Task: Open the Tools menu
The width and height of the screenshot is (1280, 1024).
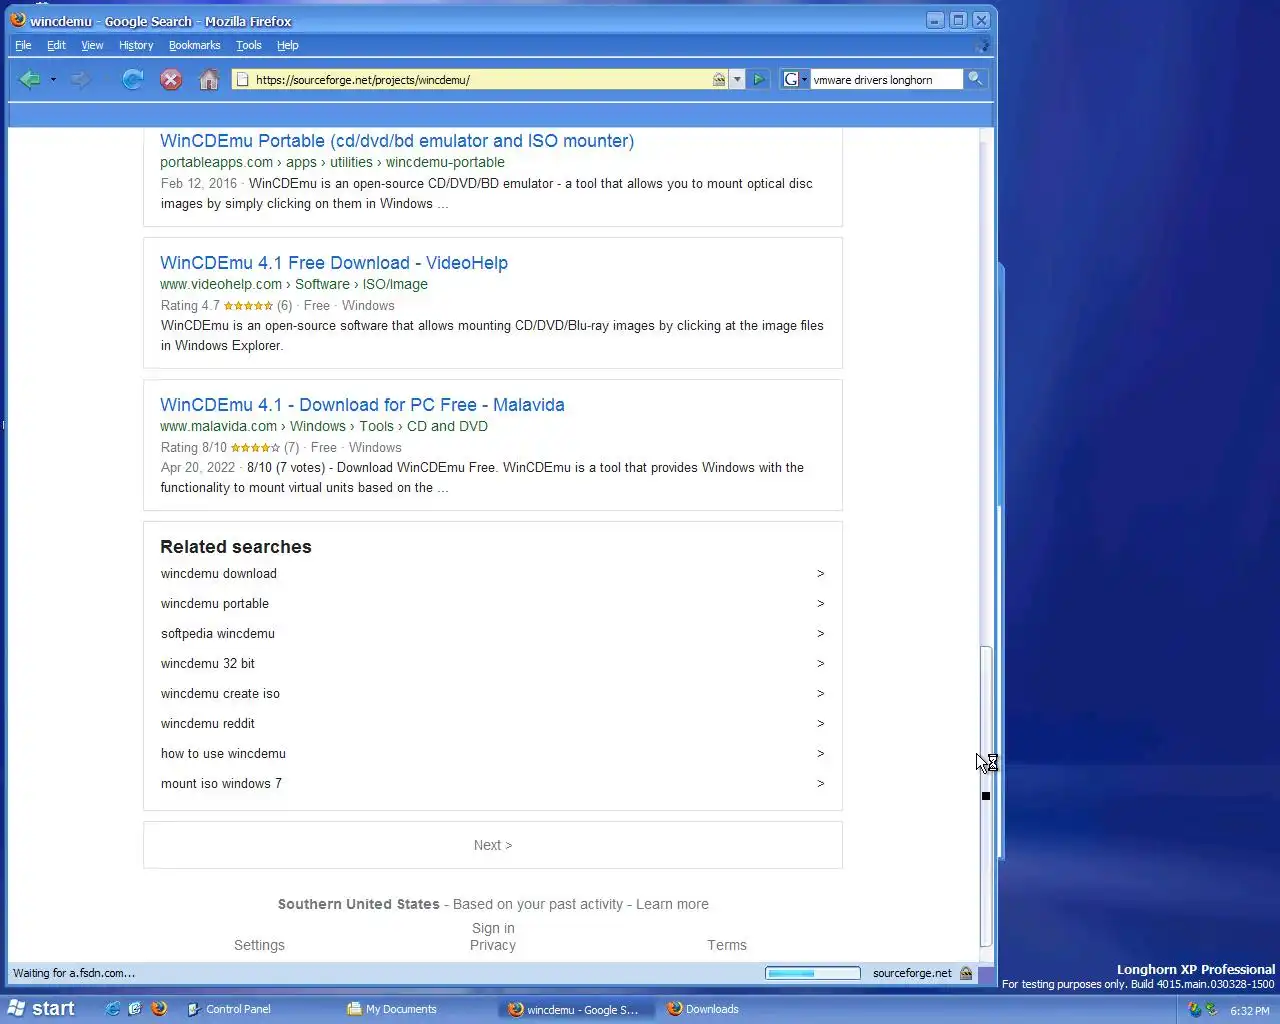Action: 248,45
